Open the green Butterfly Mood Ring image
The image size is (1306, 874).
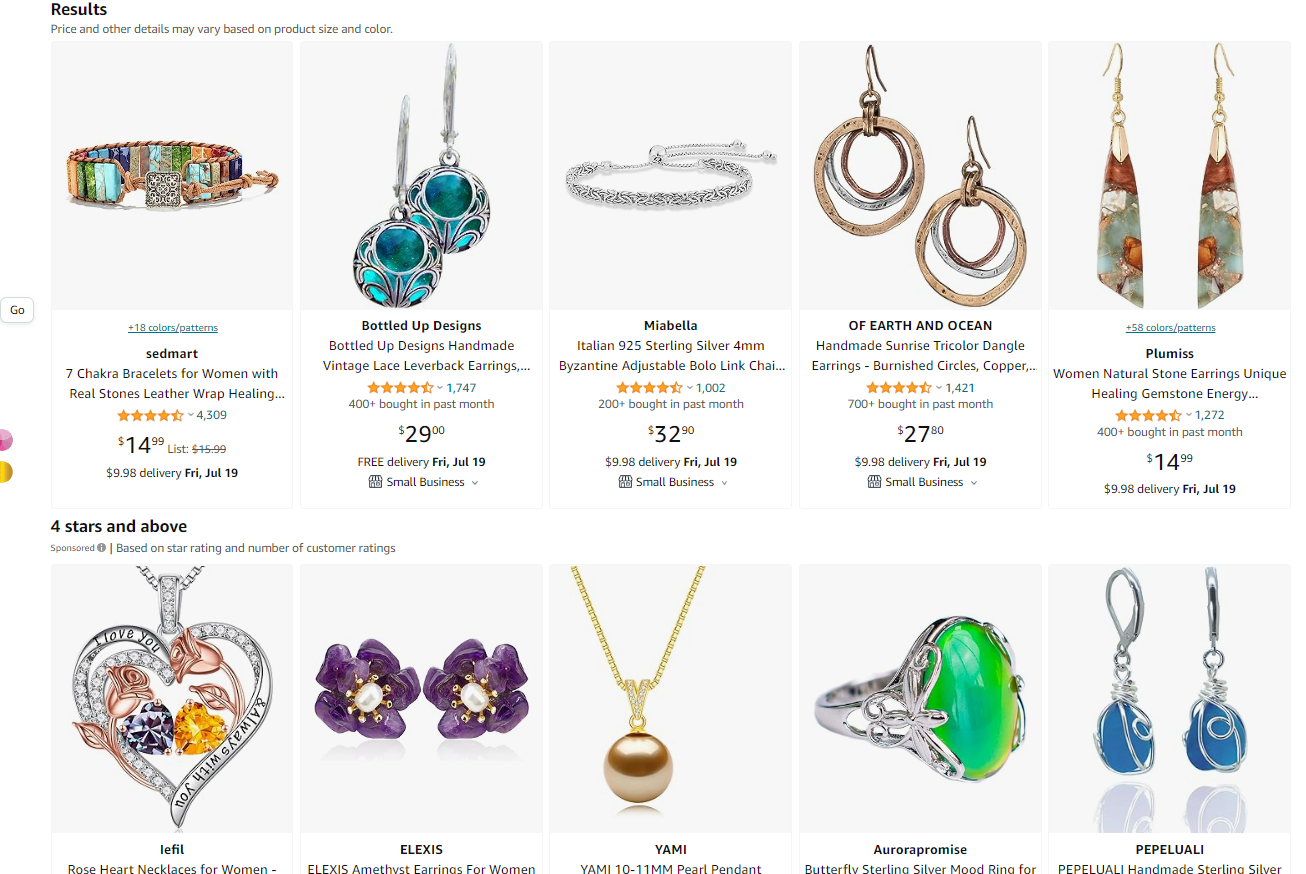[920, 698]
